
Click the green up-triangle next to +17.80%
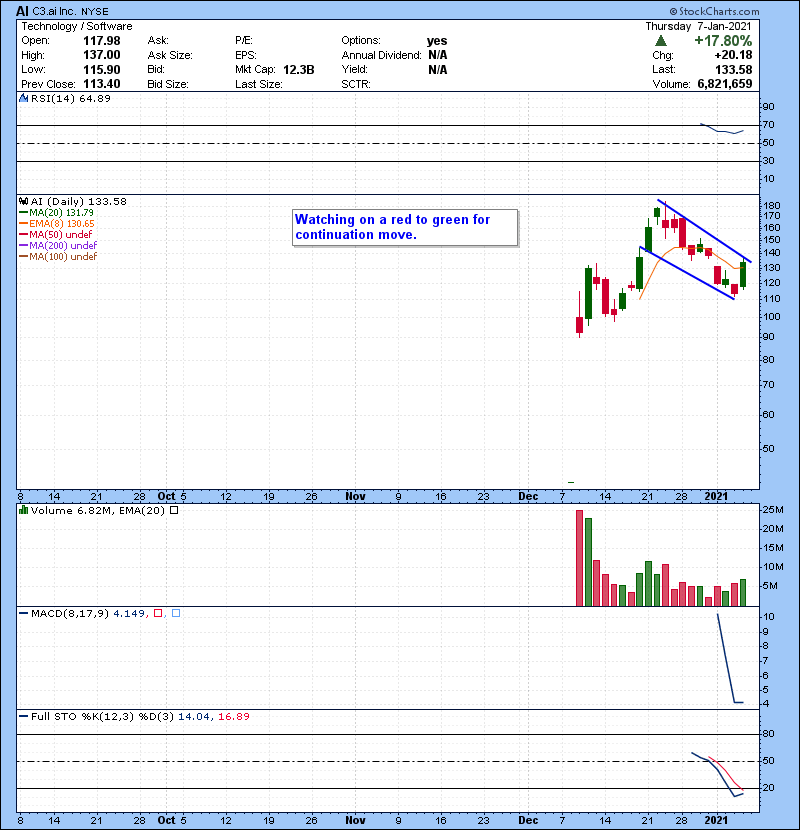pos(660,41)
